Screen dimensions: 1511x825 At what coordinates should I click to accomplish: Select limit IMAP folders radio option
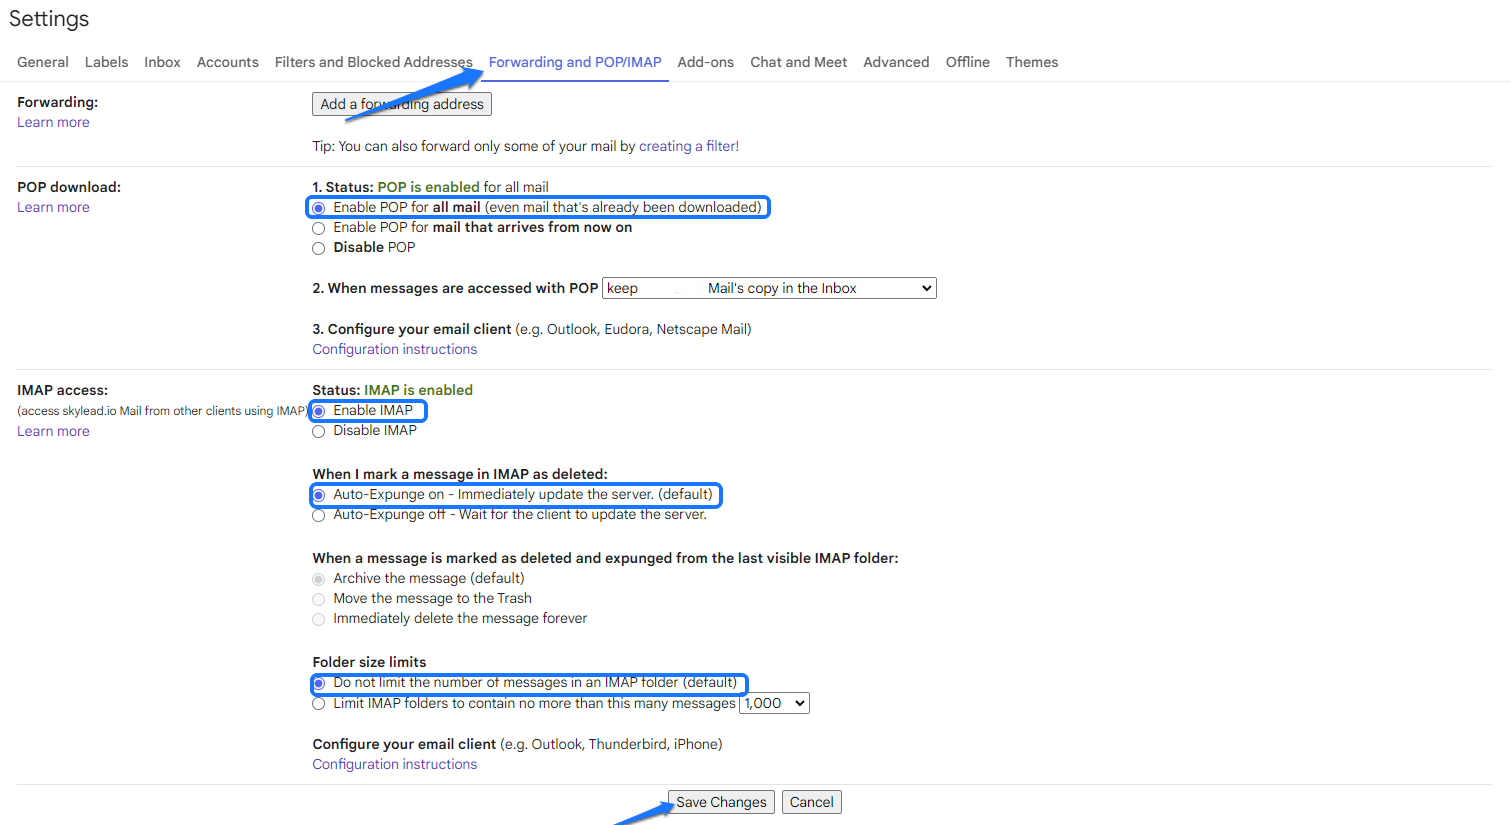tap(319, 704)
